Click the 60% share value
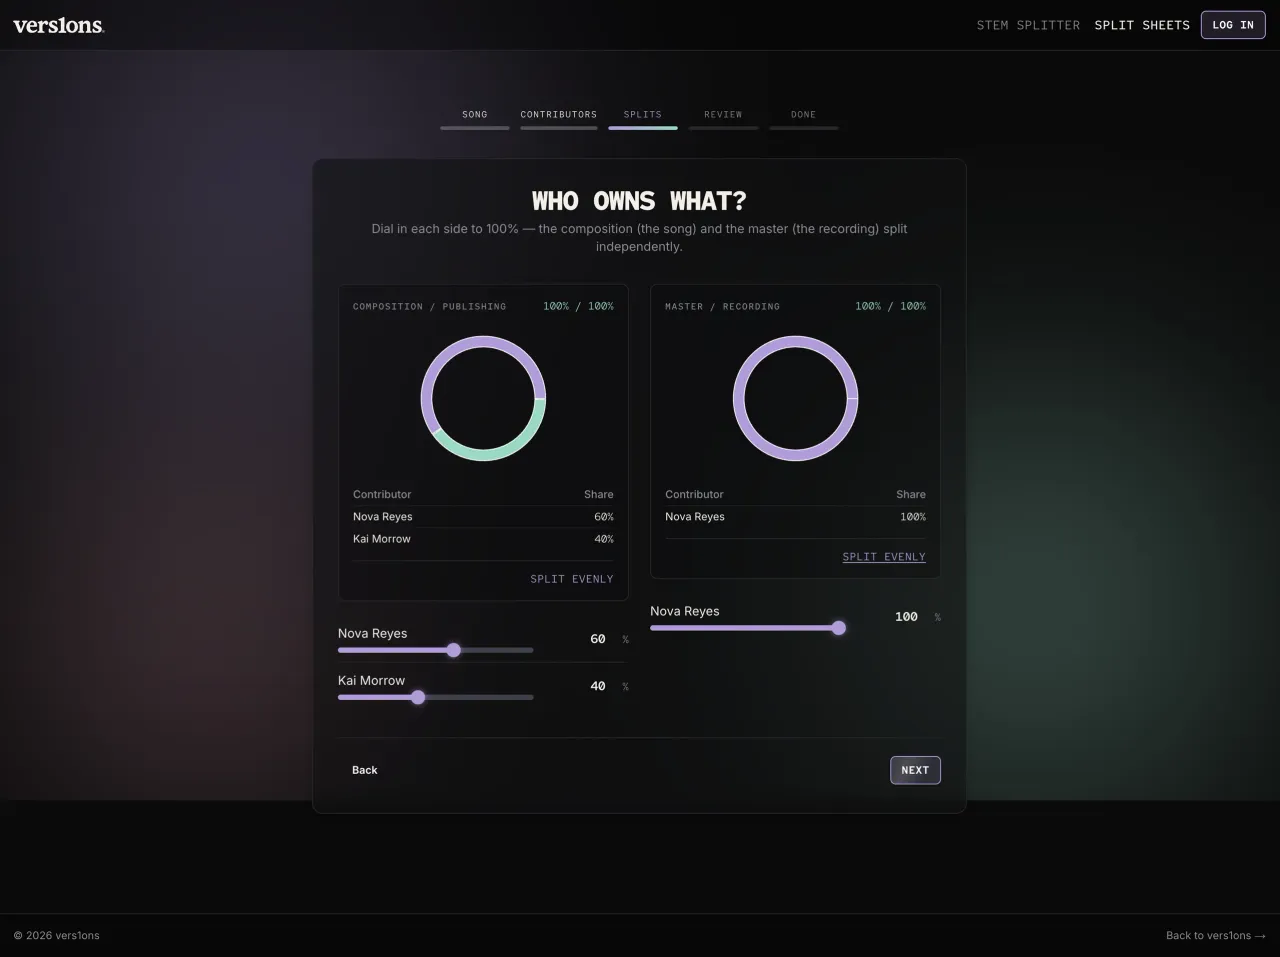 coord(604,517)
